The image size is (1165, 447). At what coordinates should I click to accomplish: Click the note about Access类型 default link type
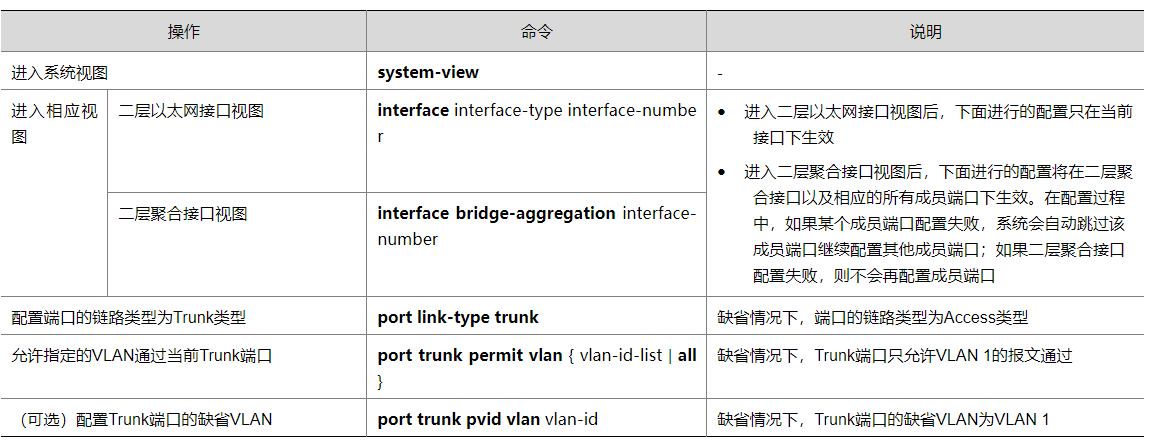point(872,318)
